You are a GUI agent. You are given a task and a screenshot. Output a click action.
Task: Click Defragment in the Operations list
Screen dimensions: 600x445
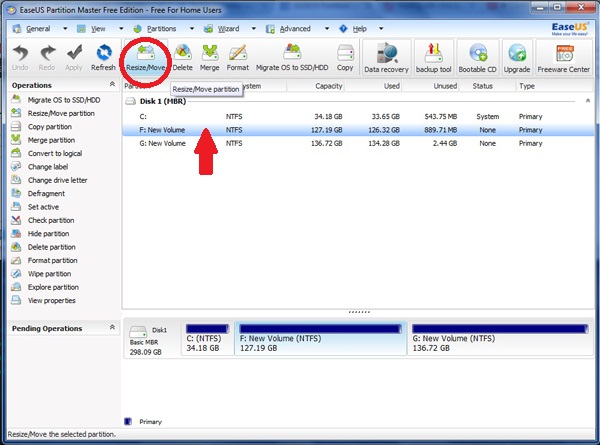[46, 193]
